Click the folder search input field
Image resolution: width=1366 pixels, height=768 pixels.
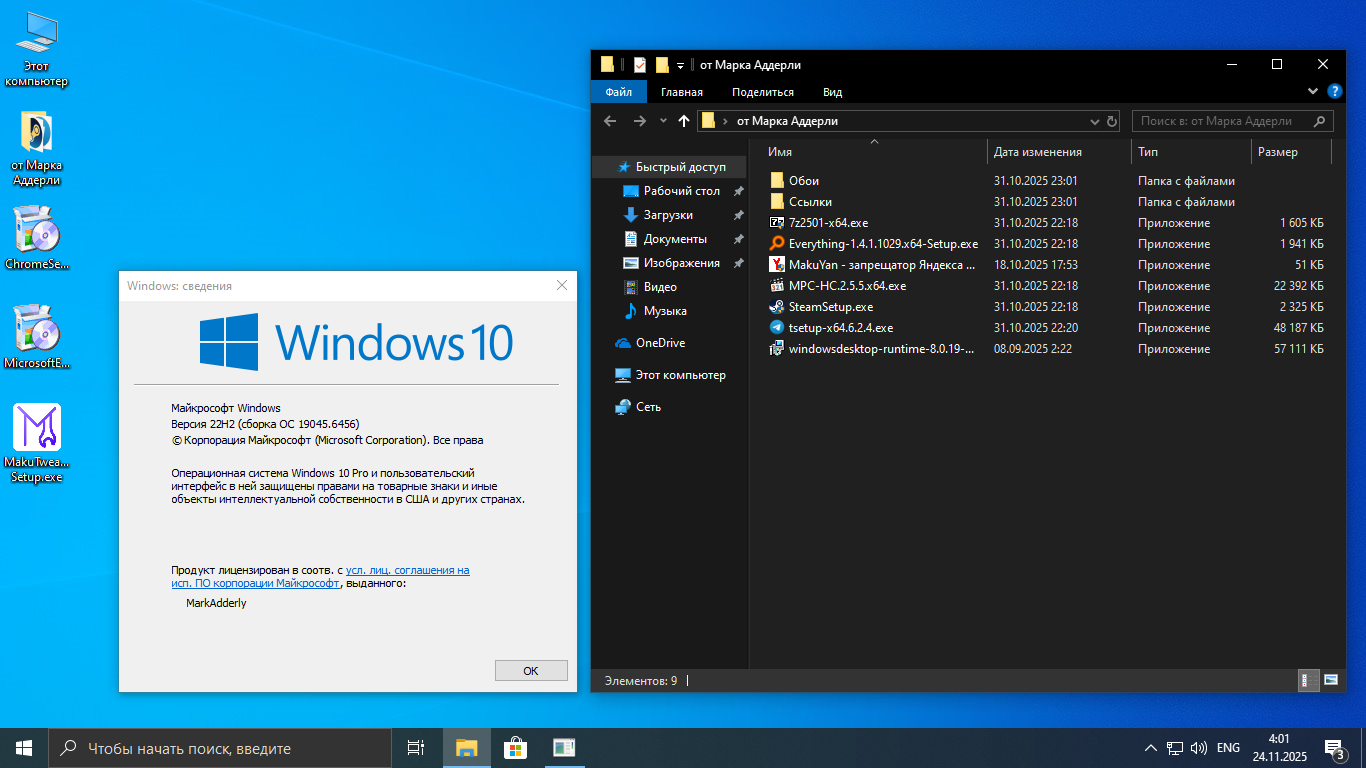[x=1222, y=121]
